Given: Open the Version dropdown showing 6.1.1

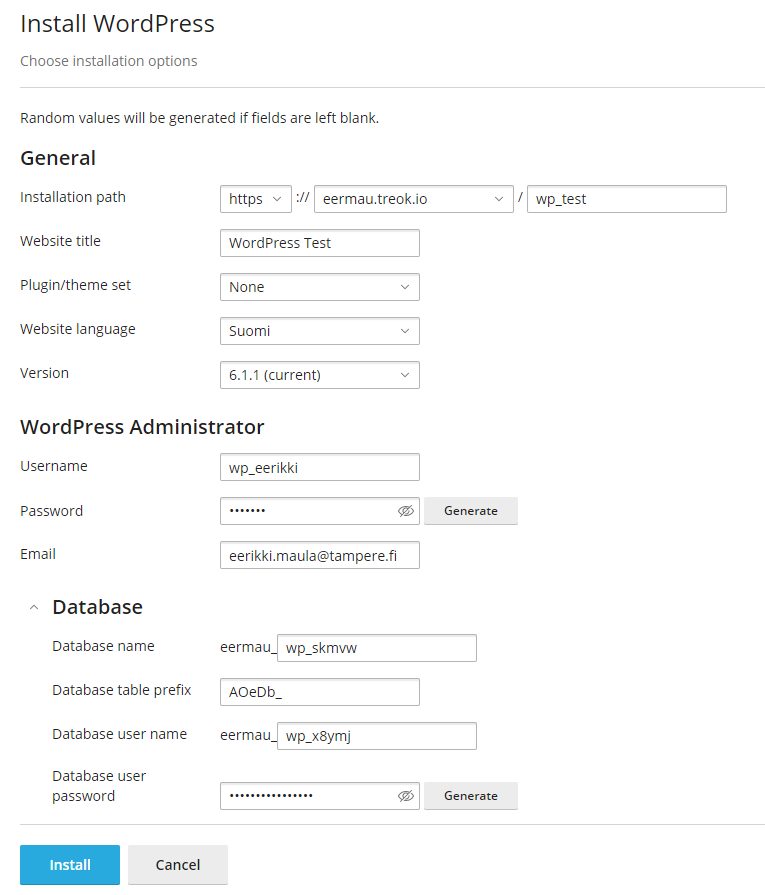Looking at the screenshot, I should point(319,375).
